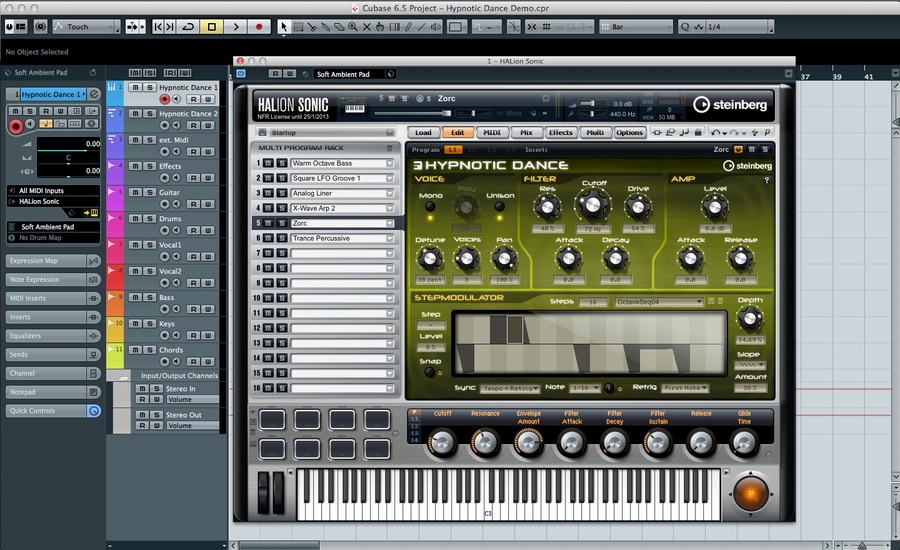Click the orange P sphere control
The height and width of the screenshot is (550, 900).
(750, 493)
